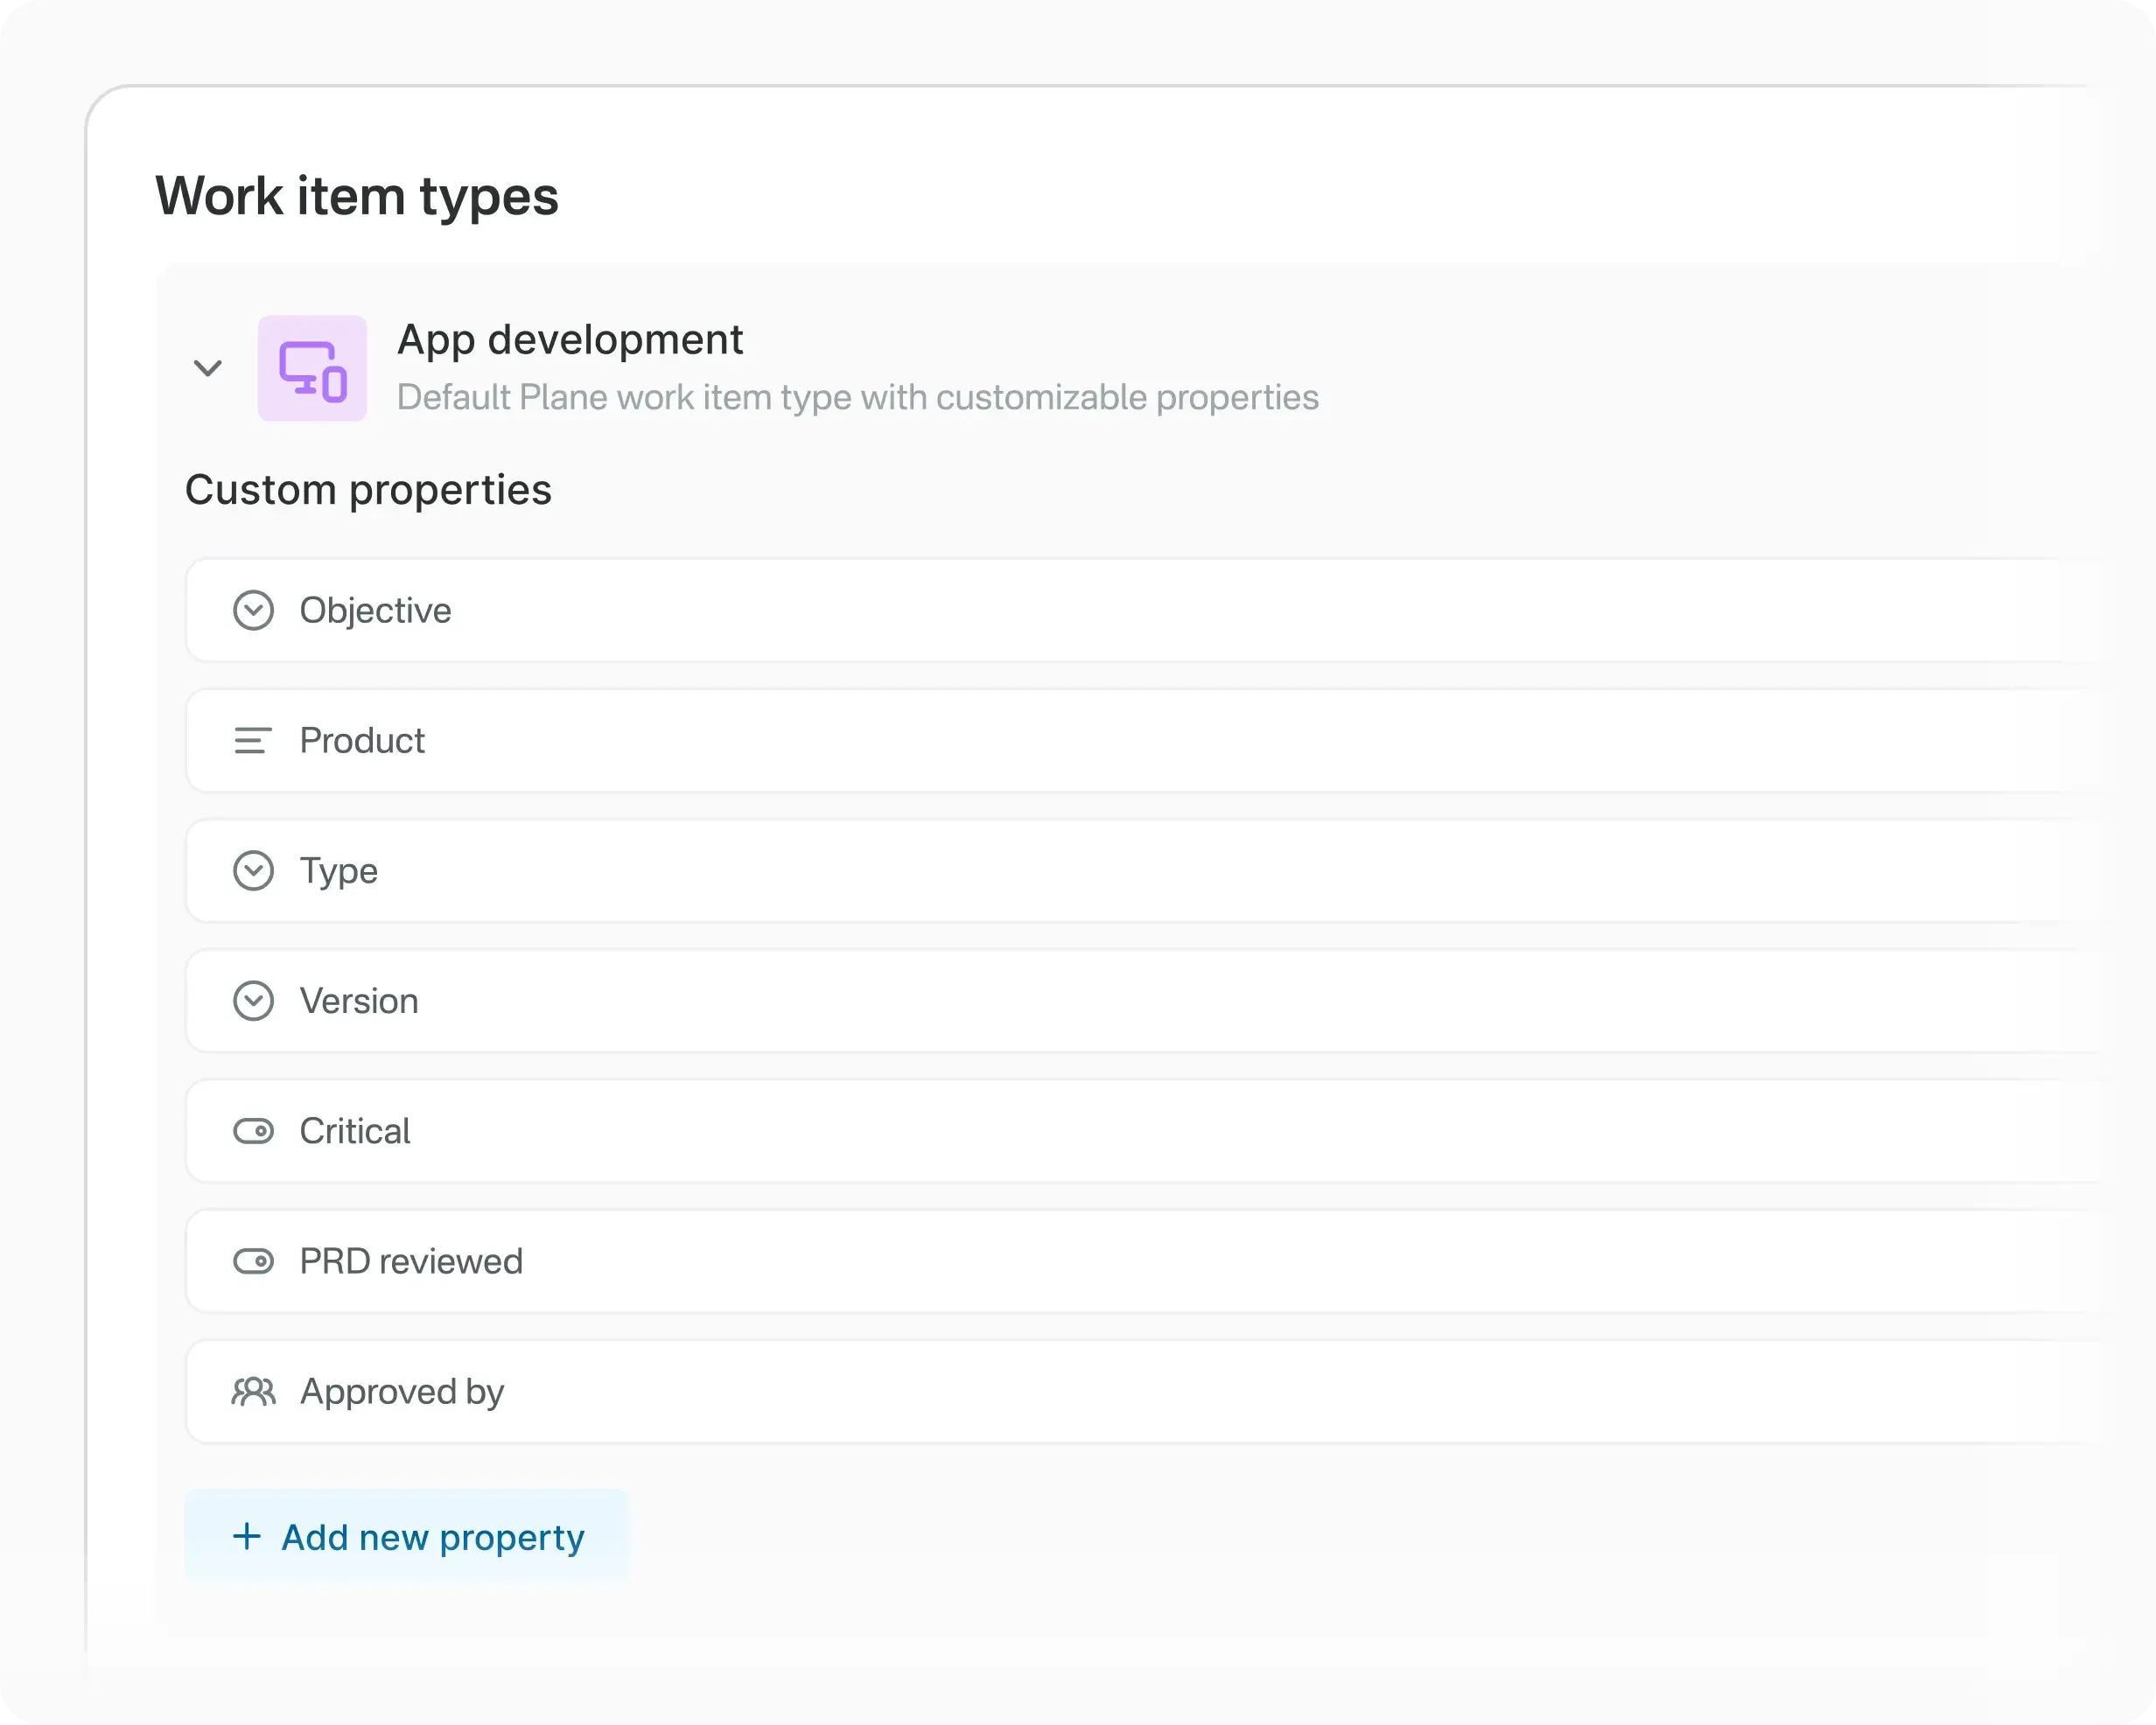Click the dropdown icon beside Objective property
The image size is (2156, 1725).
coord(254,610)
